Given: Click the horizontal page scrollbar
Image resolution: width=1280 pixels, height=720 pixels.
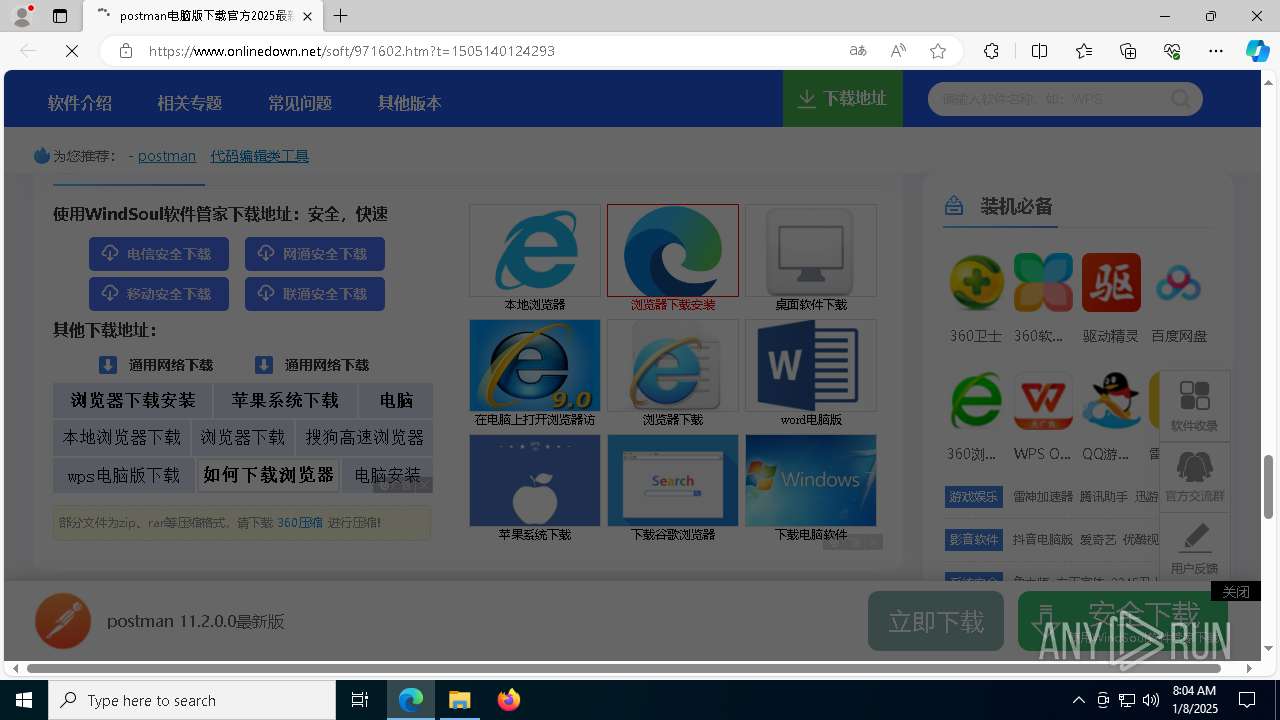Looking at the screenshot, I should [624, 668].
